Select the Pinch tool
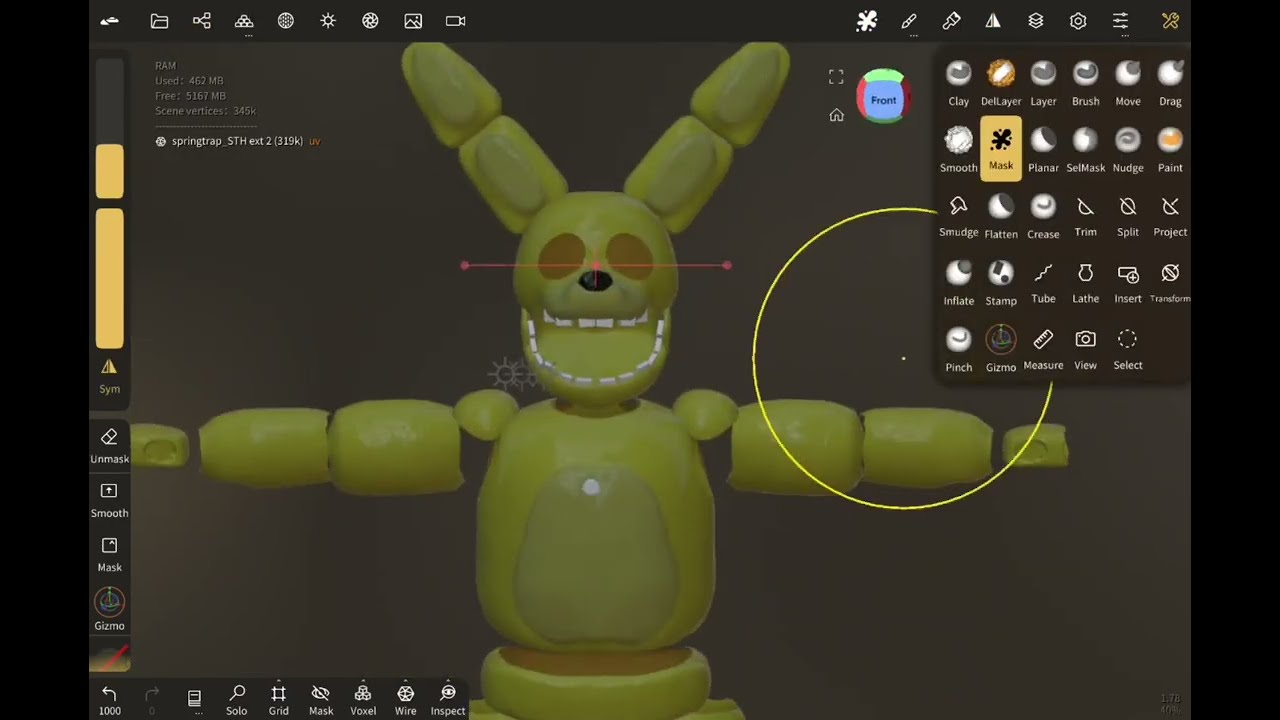1280x720 pixels. [x=958, y=349]
